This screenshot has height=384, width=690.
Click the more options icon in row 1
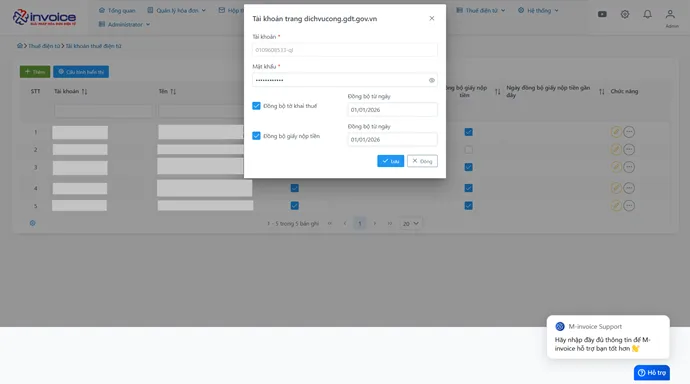coord(629,132)
